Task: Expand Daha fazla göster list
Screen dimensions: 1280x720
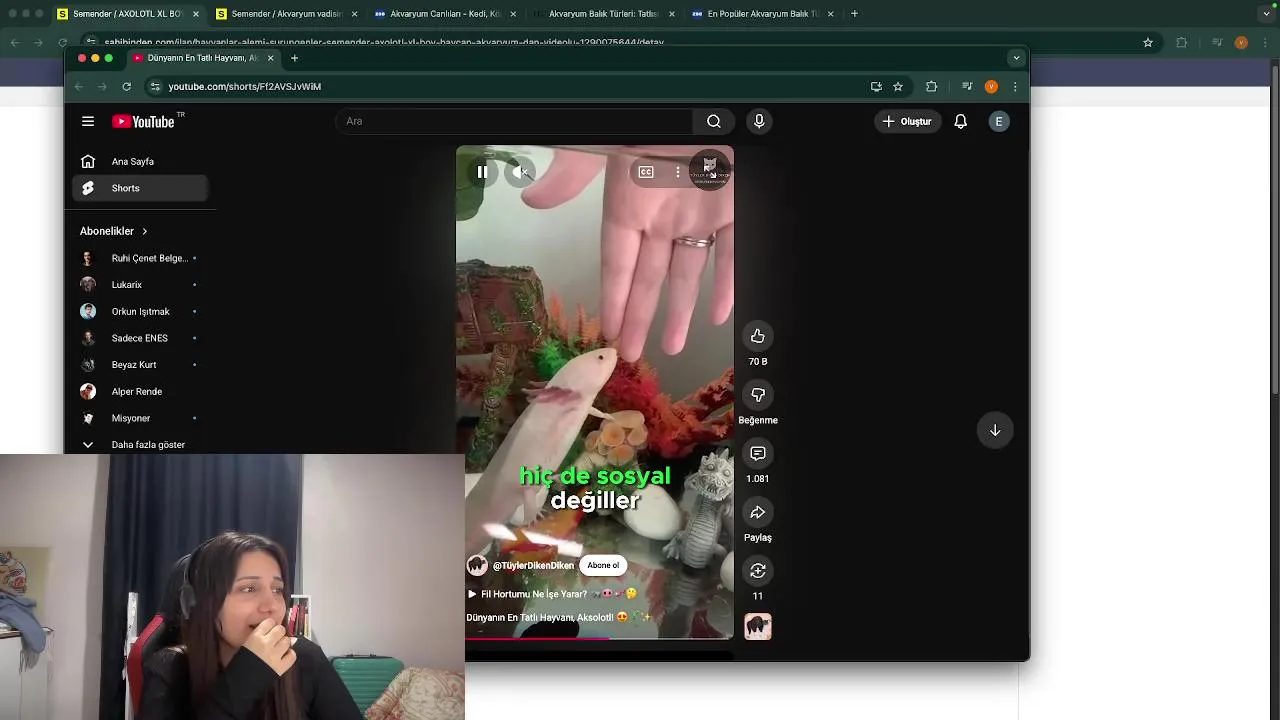Action: [140, 444]
